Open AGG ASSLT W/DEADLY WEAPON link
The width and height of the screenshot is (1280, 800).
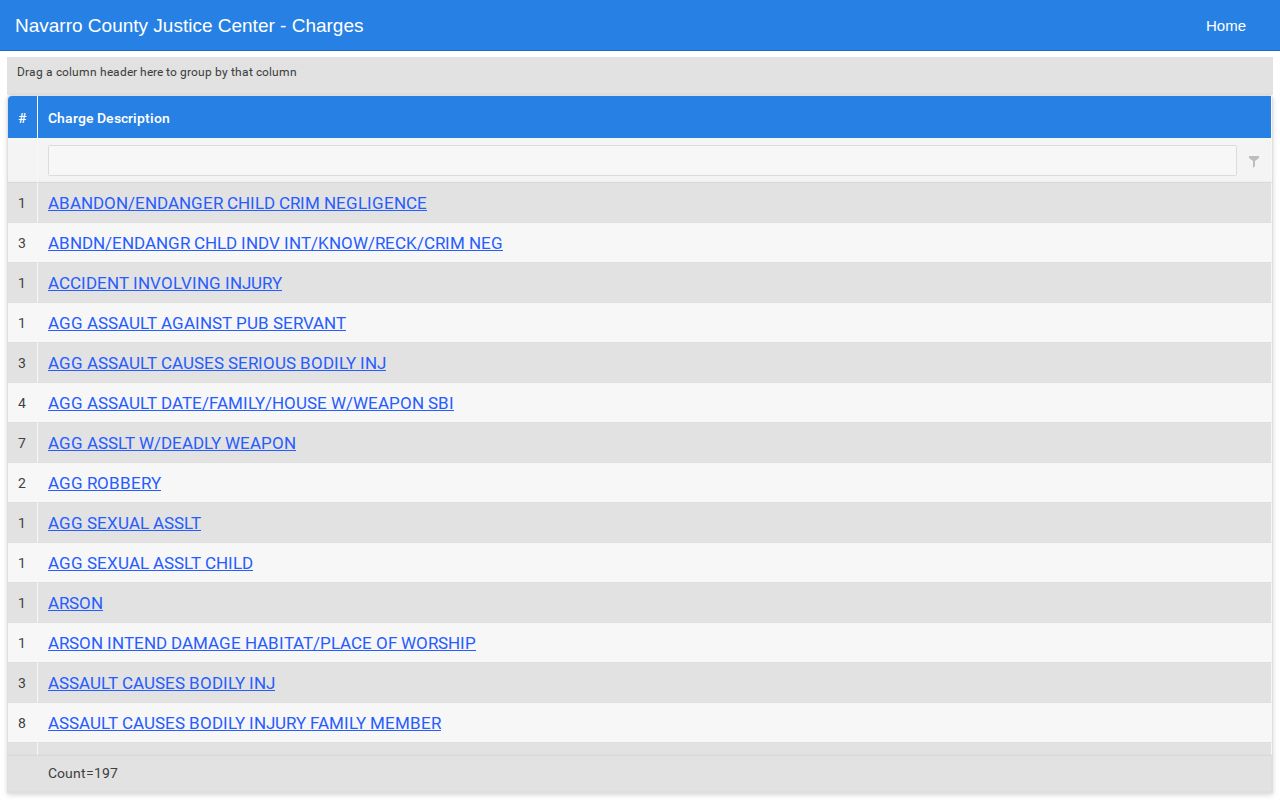click(x=172, y=443)
